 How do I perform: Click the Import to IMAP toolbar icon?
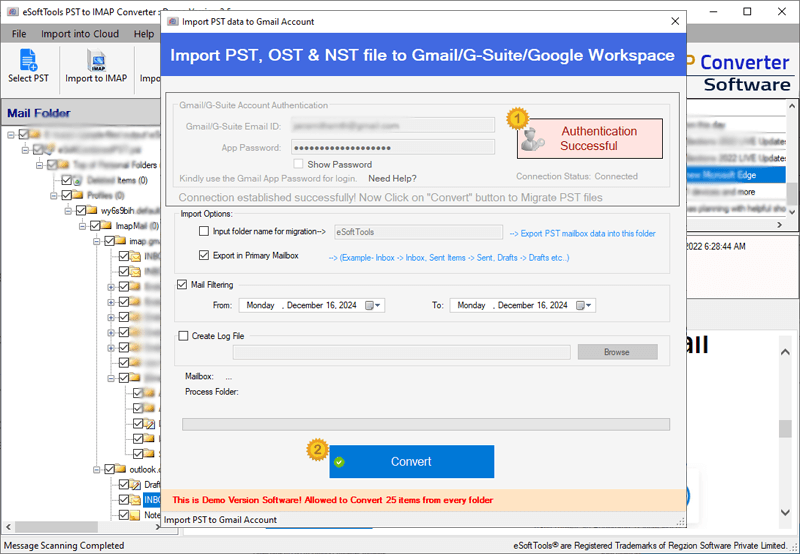pyautogui.click(x=96, y=60)
